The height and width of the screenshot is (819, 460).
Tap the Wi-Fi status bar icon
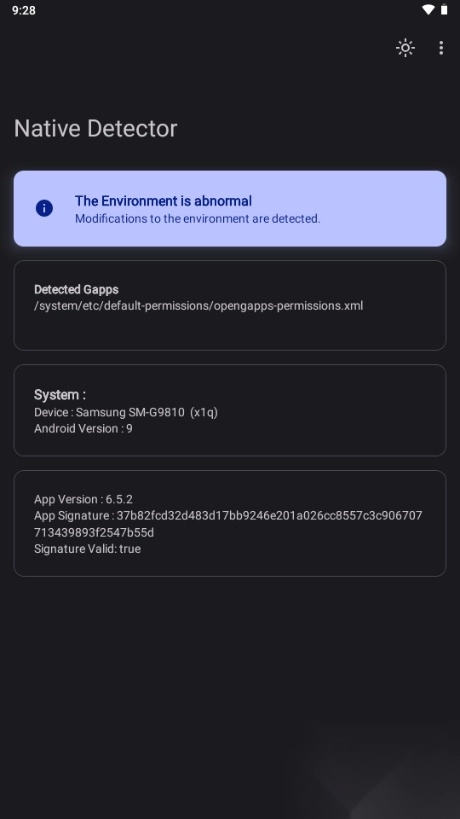(x=428, y=10)
